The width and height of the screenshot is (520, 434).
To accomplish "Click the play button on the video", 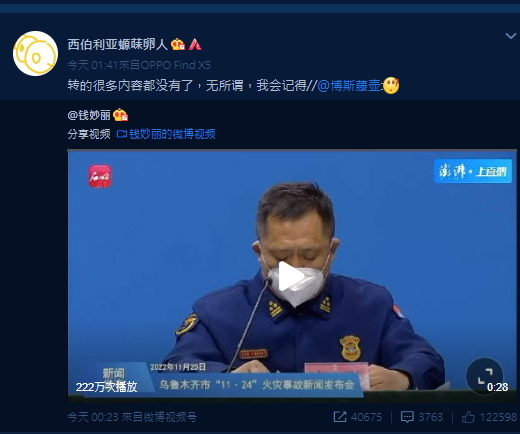I will [x=291, y=276].
